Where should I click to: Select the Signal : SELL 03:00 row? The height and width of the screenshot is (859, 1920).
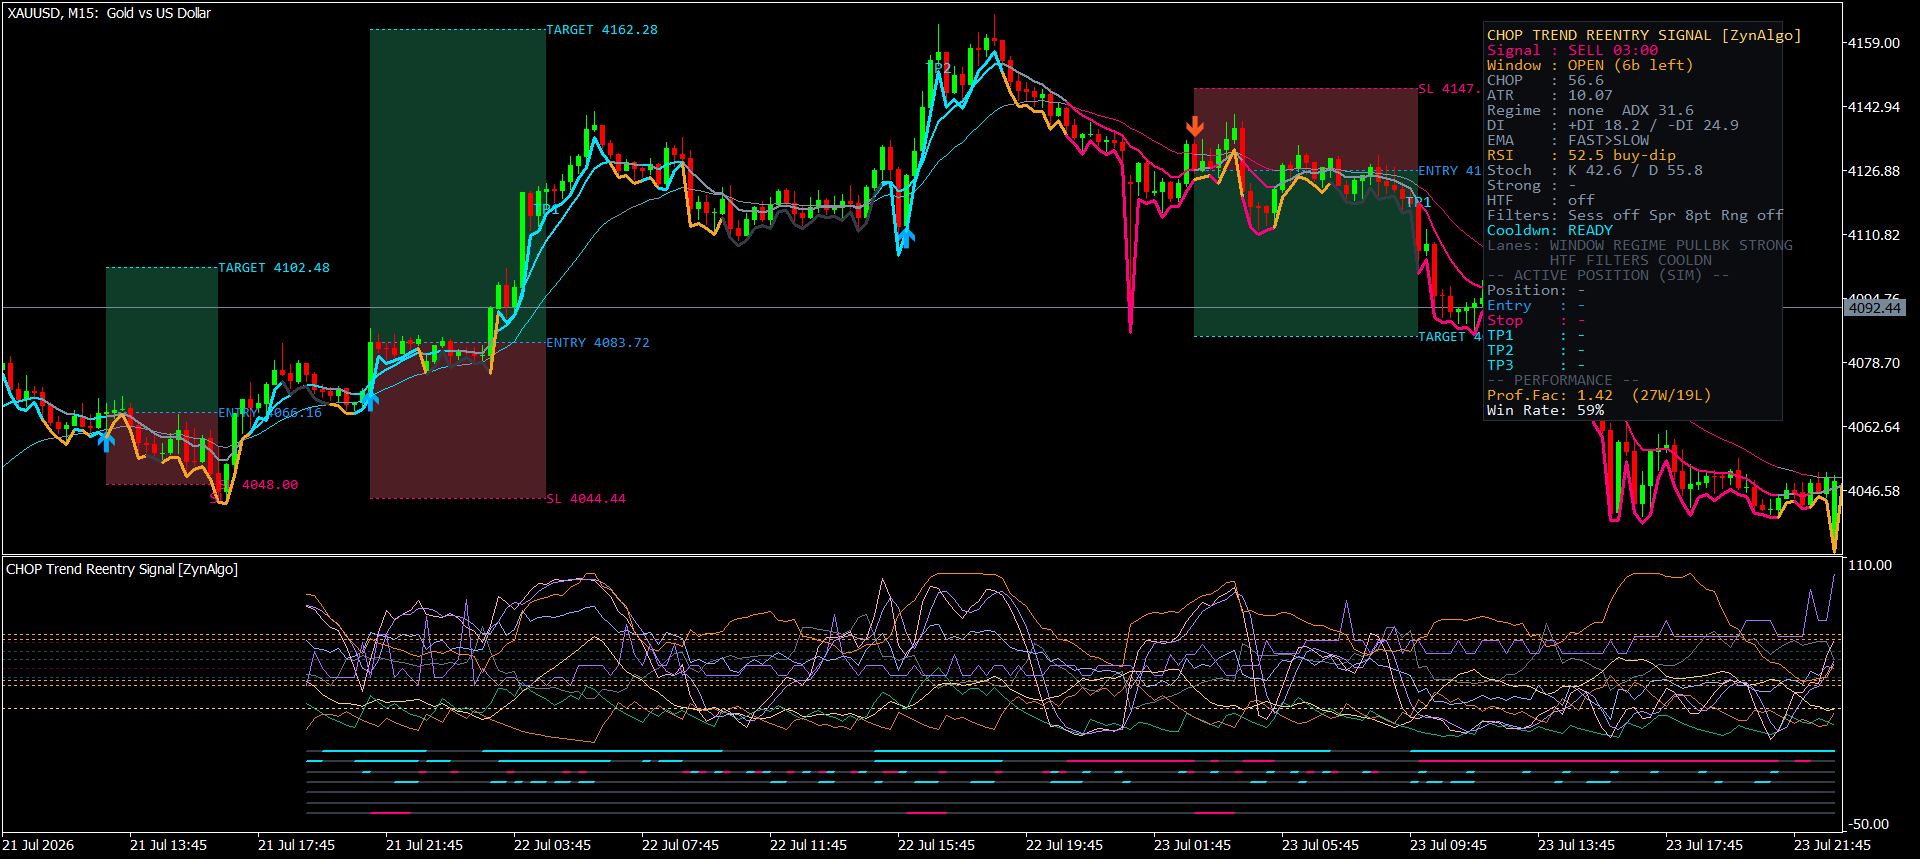[x=1572, y=50]
